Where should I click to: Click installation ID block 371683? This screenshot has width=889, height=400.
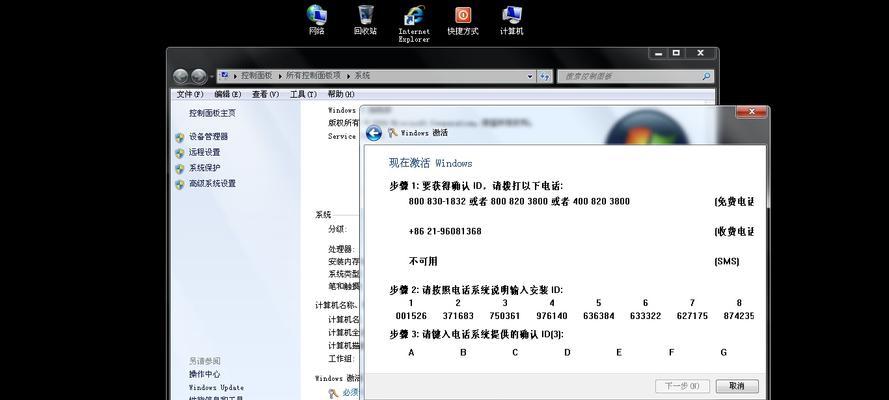coord(458,316)
